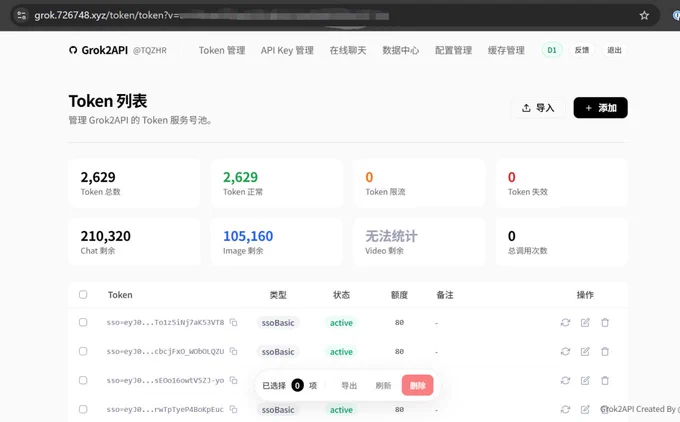Delete the token ending in -yo
The width and height of the screenshot is (680, 422).
[x=605, y=380]
